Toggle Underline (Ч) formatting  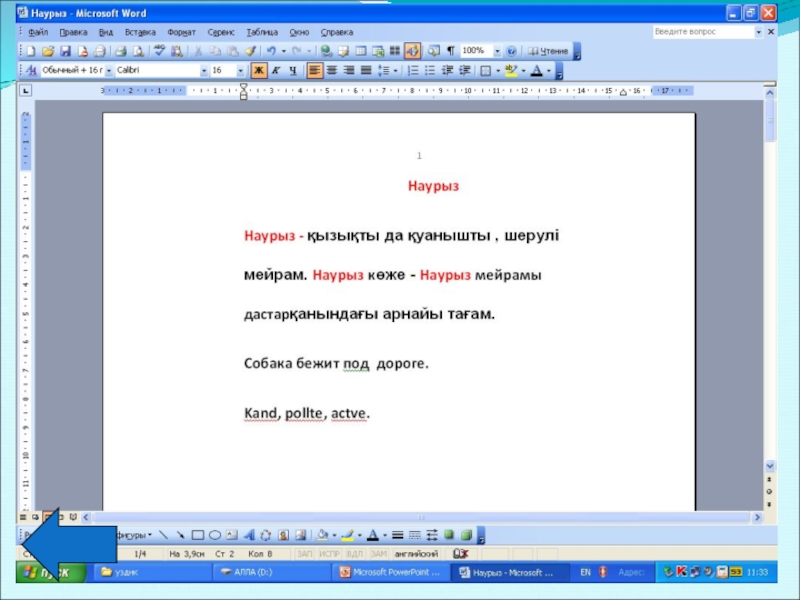click(x=293, y=70)
